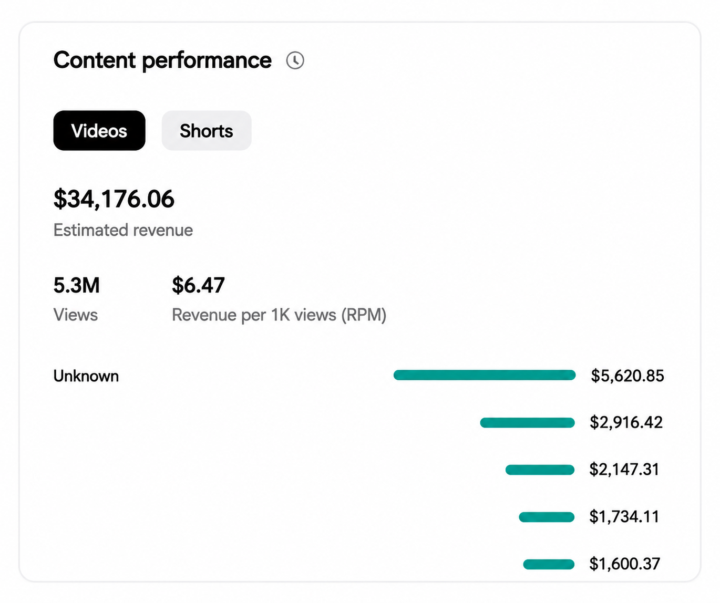Select the Videos tab
The height and width of the screenshot is (603, 720).
point(99,130)
